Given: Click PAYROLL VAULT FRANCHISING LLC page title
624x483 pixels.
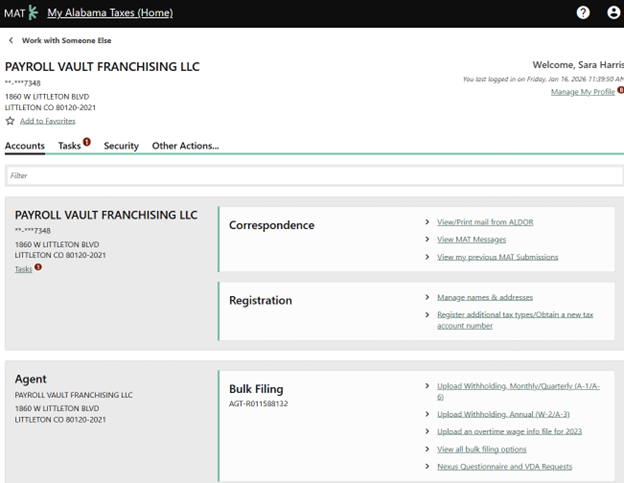Looking at the screenshot, I should click(102, 67).
